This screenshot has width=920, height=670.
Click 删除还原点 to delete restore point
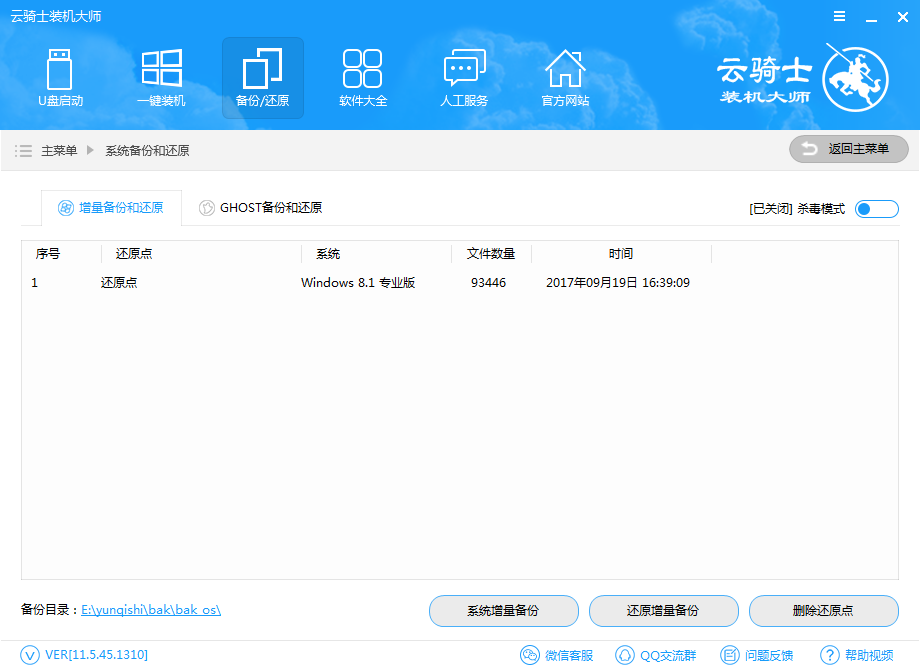point(823,611)
